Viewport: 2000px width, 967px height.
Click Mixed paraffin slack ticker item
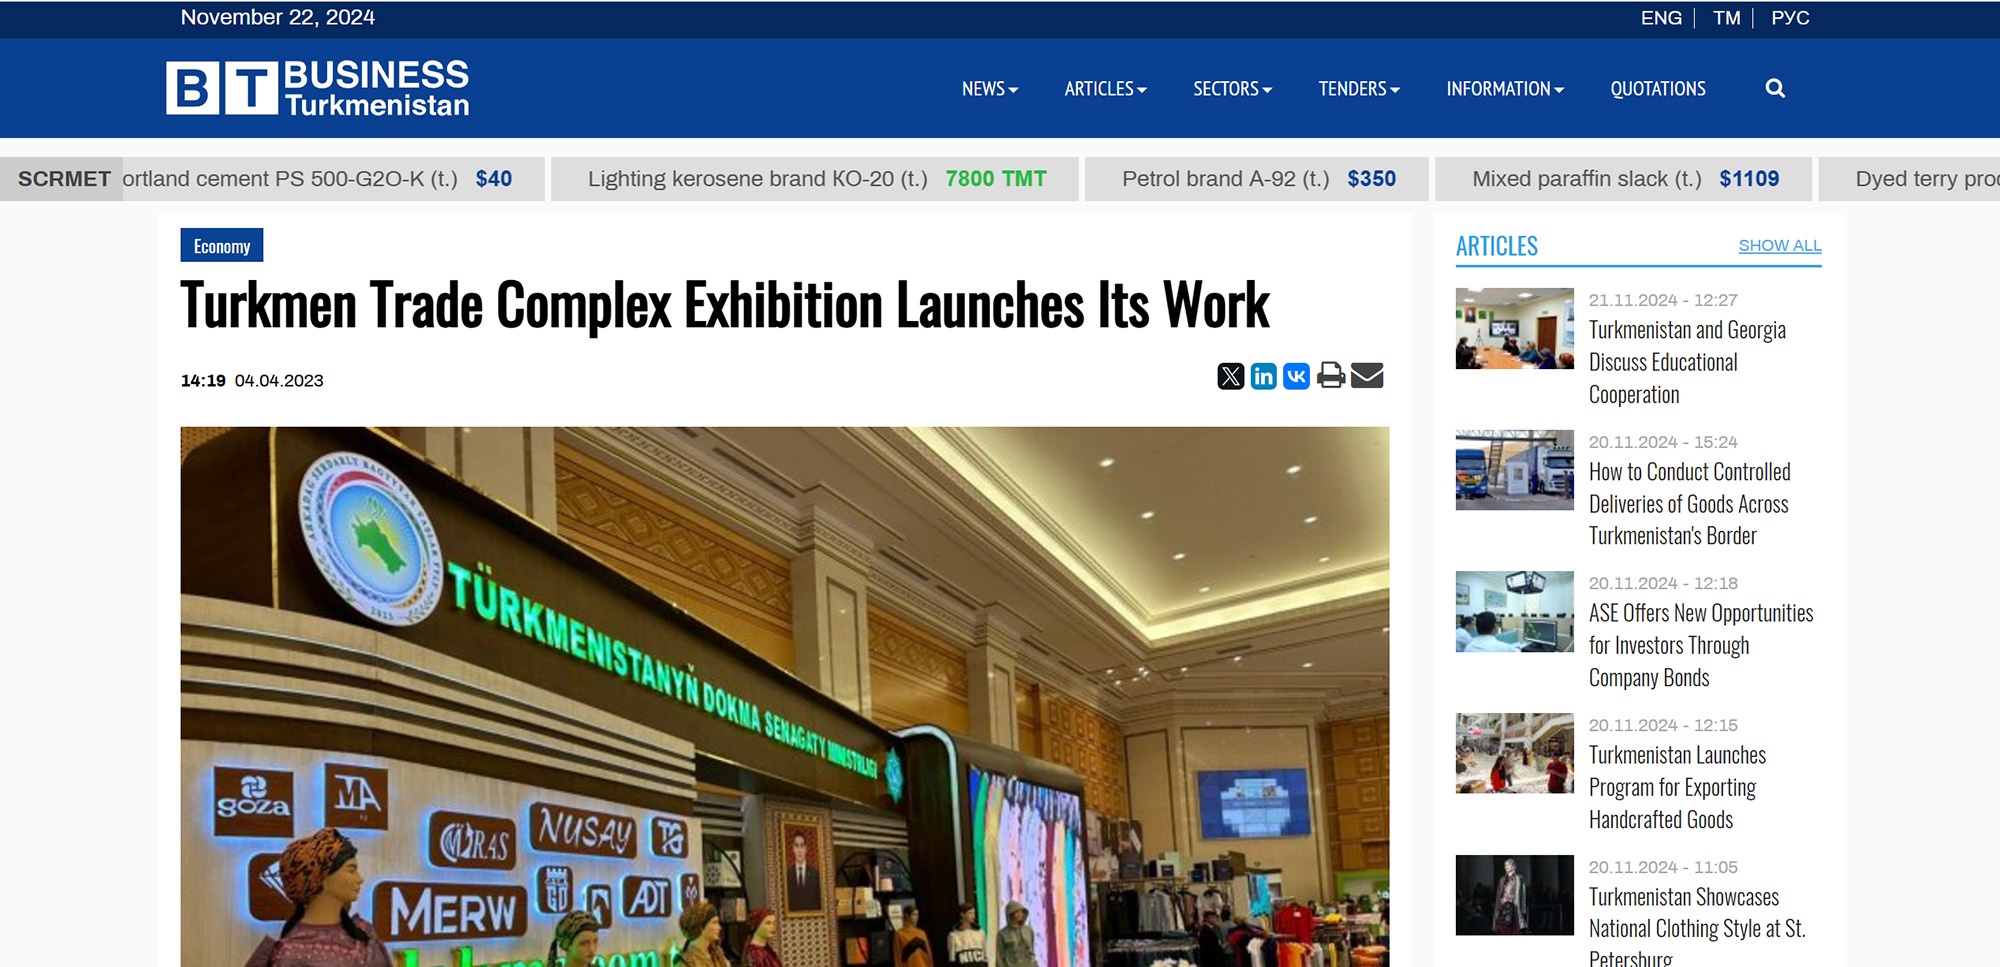click(x=1624, y=179)
